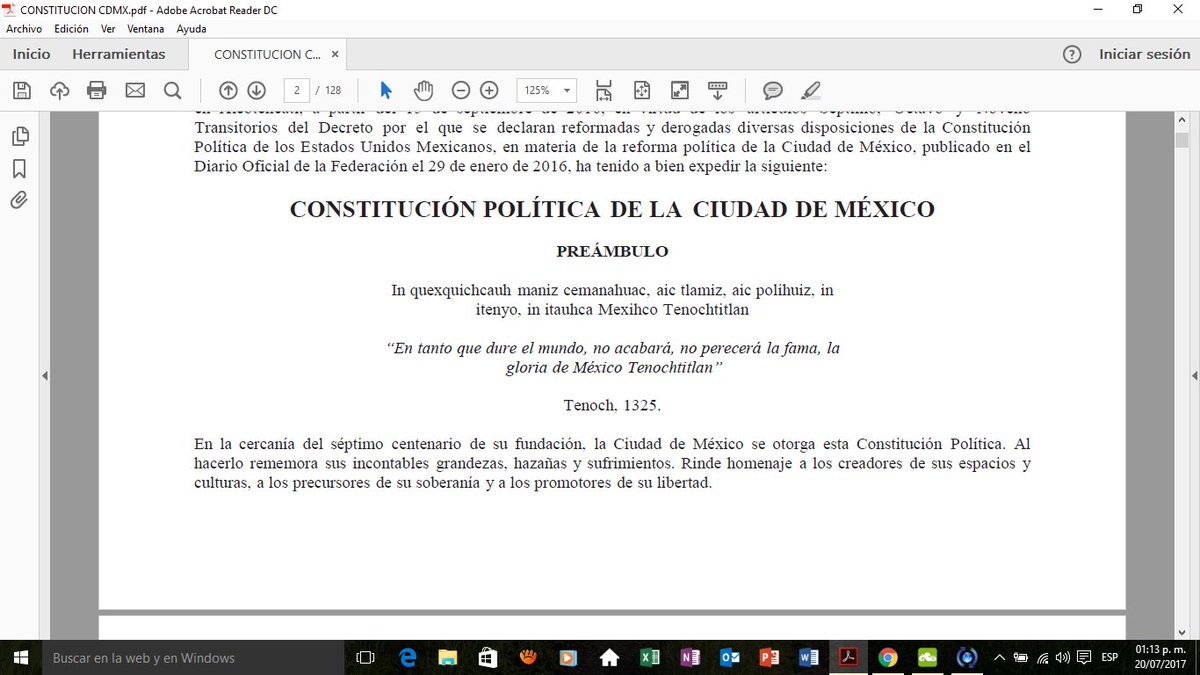Image resolution: width=1200 pixels, height=675 pixels.
Task: Open the Ventana menu
Action: point(146,29)
